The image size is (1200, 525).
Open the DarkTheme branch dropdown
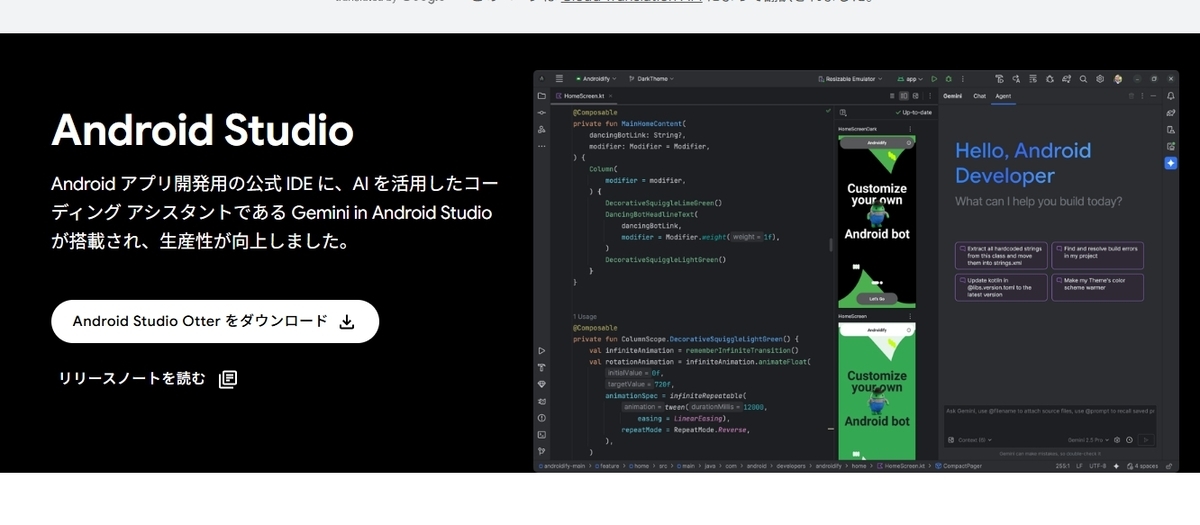(651, 79)
